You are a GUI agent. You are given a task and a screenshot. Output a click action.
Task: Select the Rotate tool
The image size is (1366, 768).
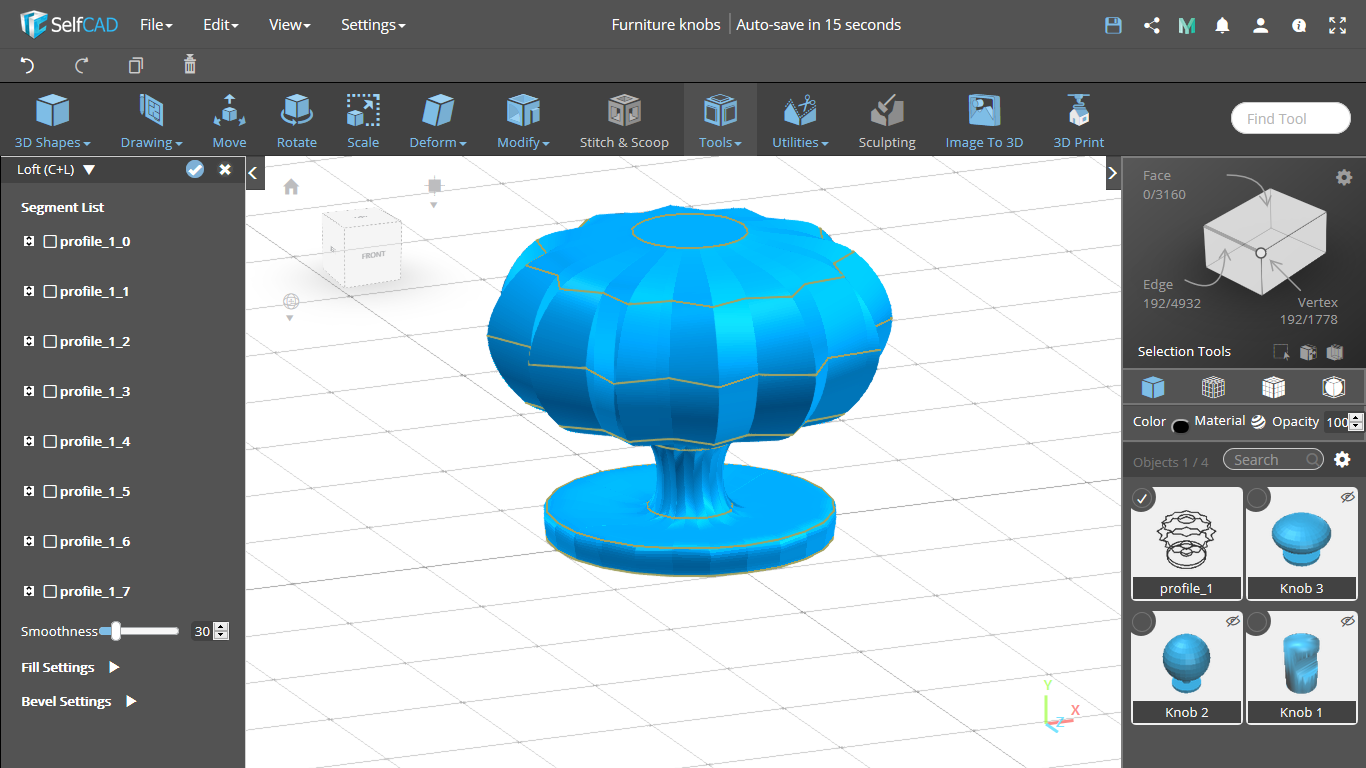(x=297, y=121)
